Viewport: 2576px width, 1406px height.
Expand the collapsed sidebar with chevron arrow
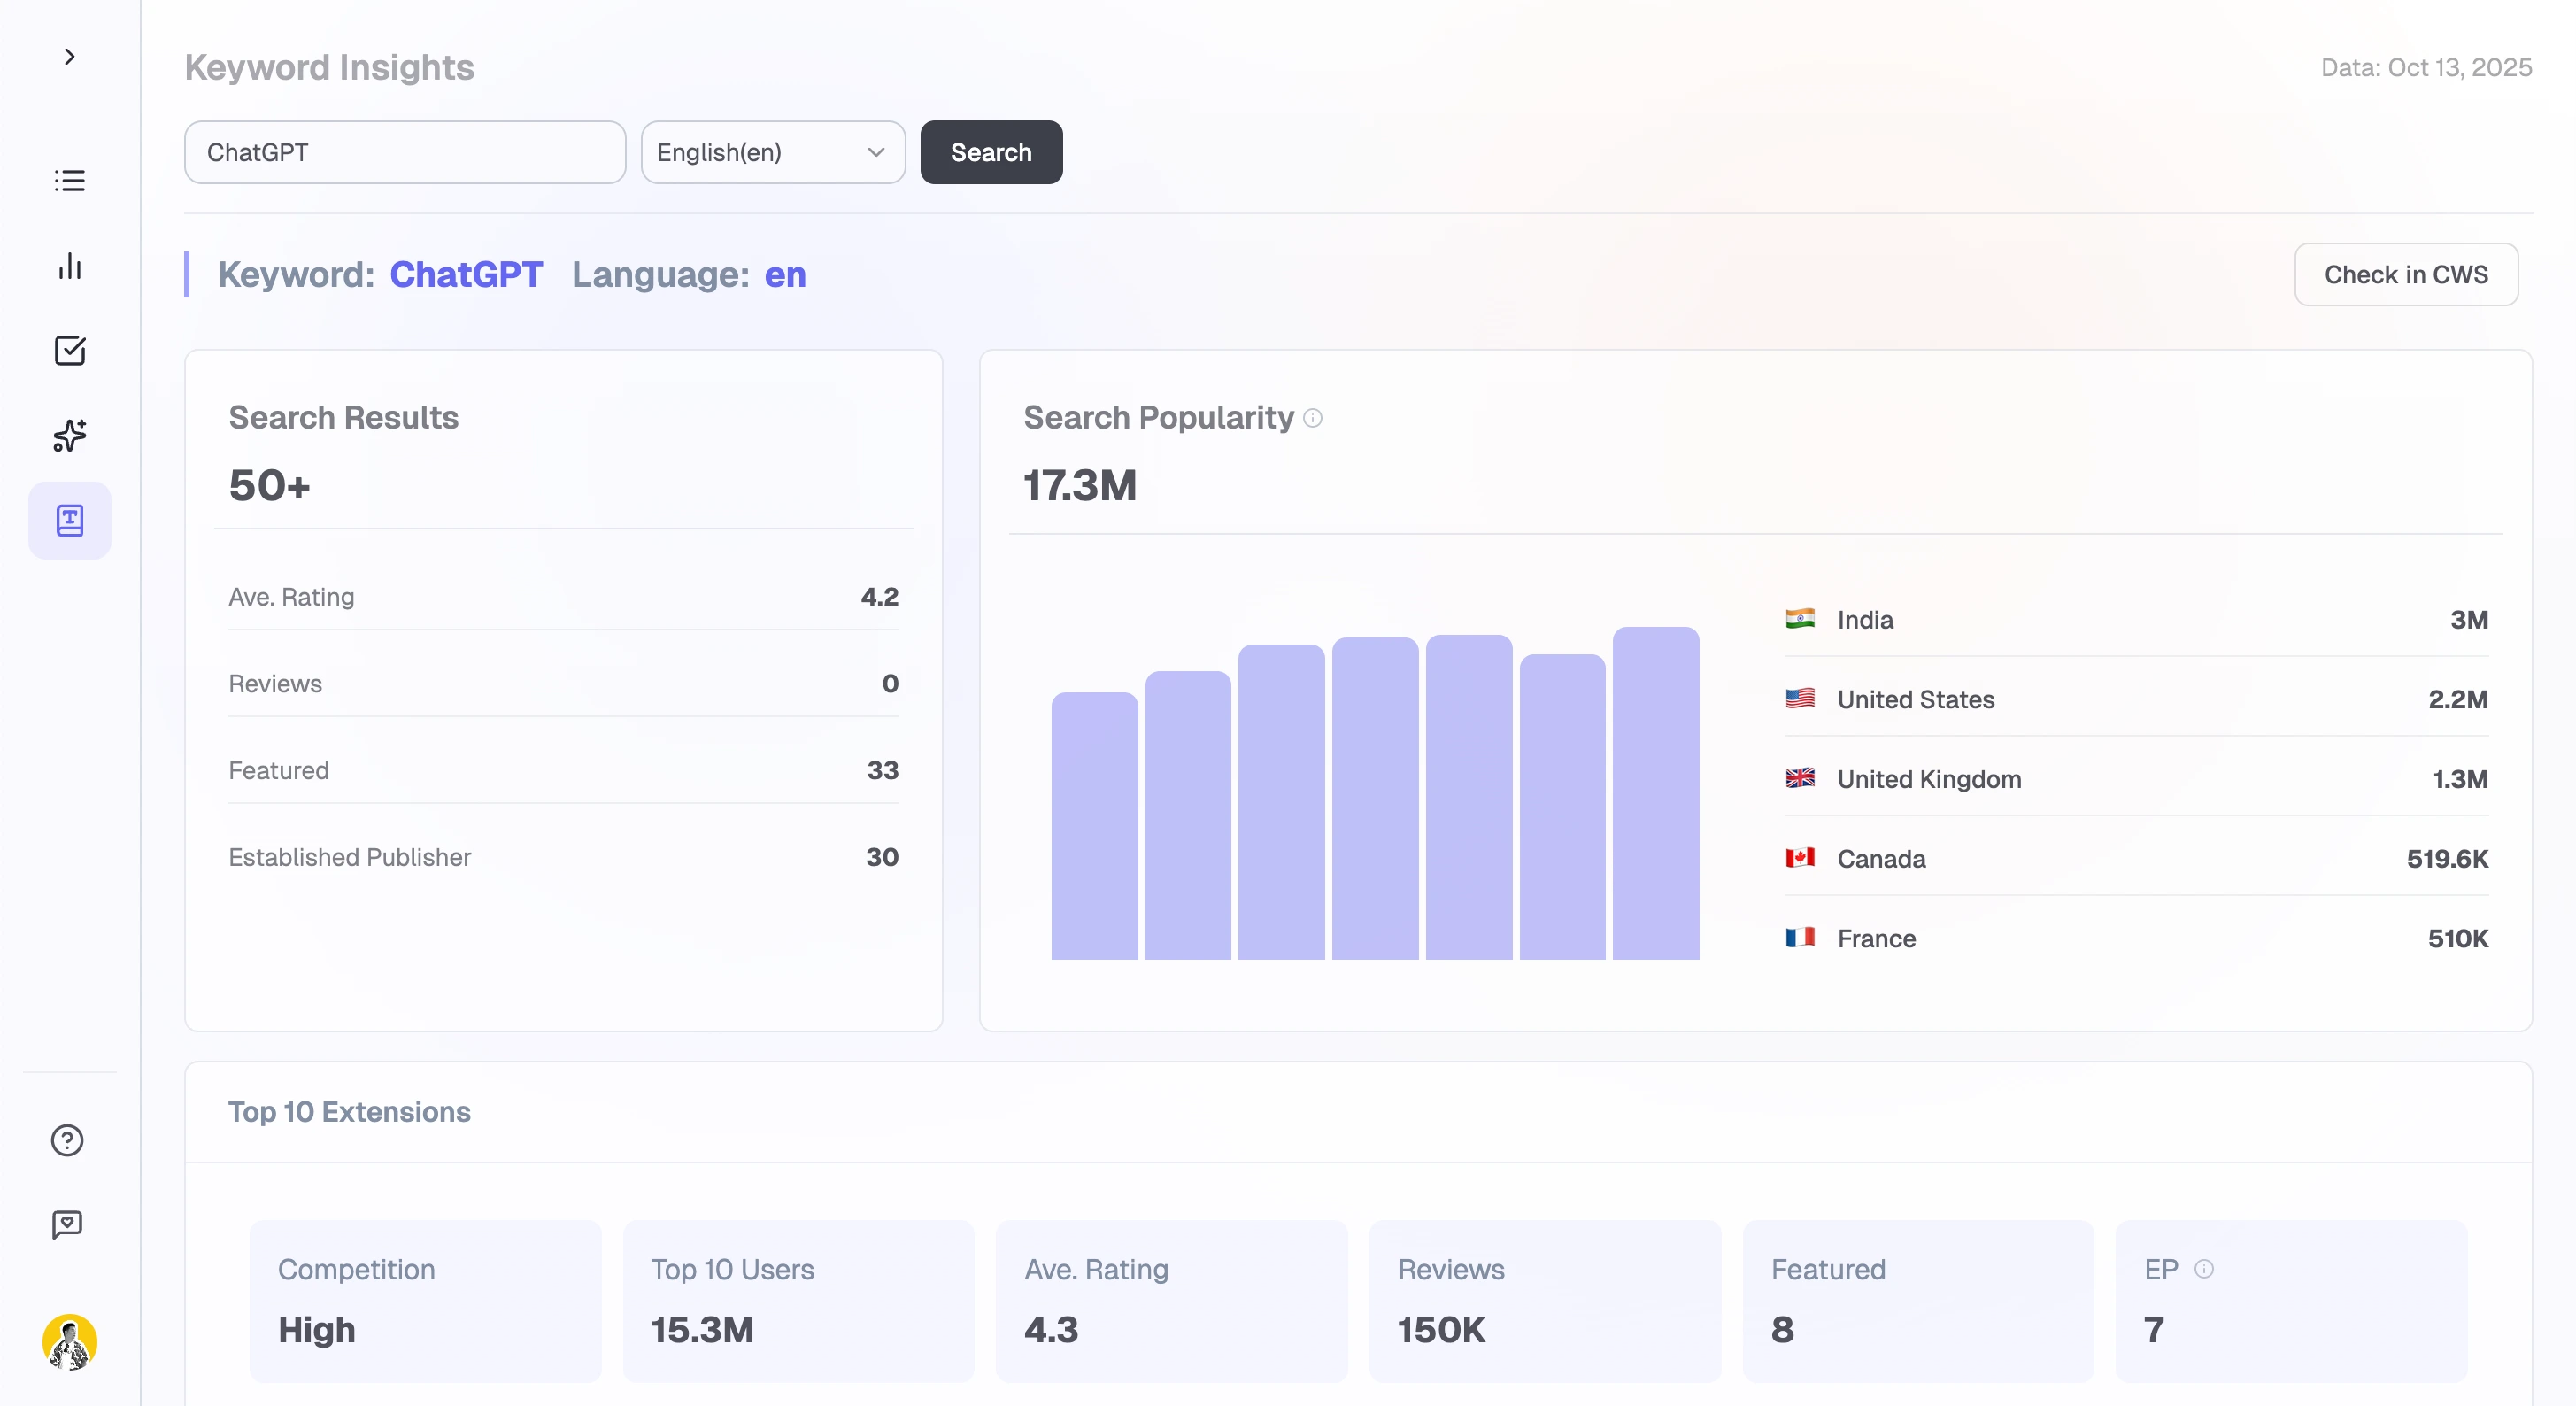(69, 57)
